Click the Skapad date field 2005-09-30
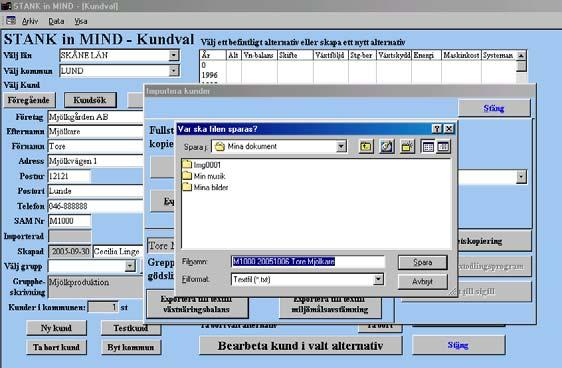 tap(70, 251)
